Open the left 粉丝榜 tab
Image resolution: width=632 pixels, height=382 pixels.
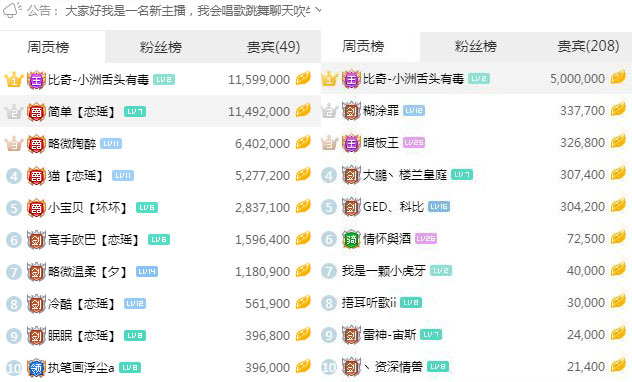point(160,47)
